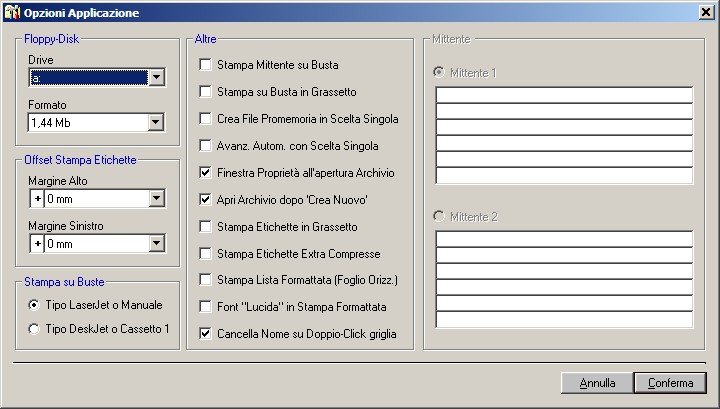Click the first Mittente 1 text field
The width and height of the screenshot is (720, 409).
click(564, 95)
